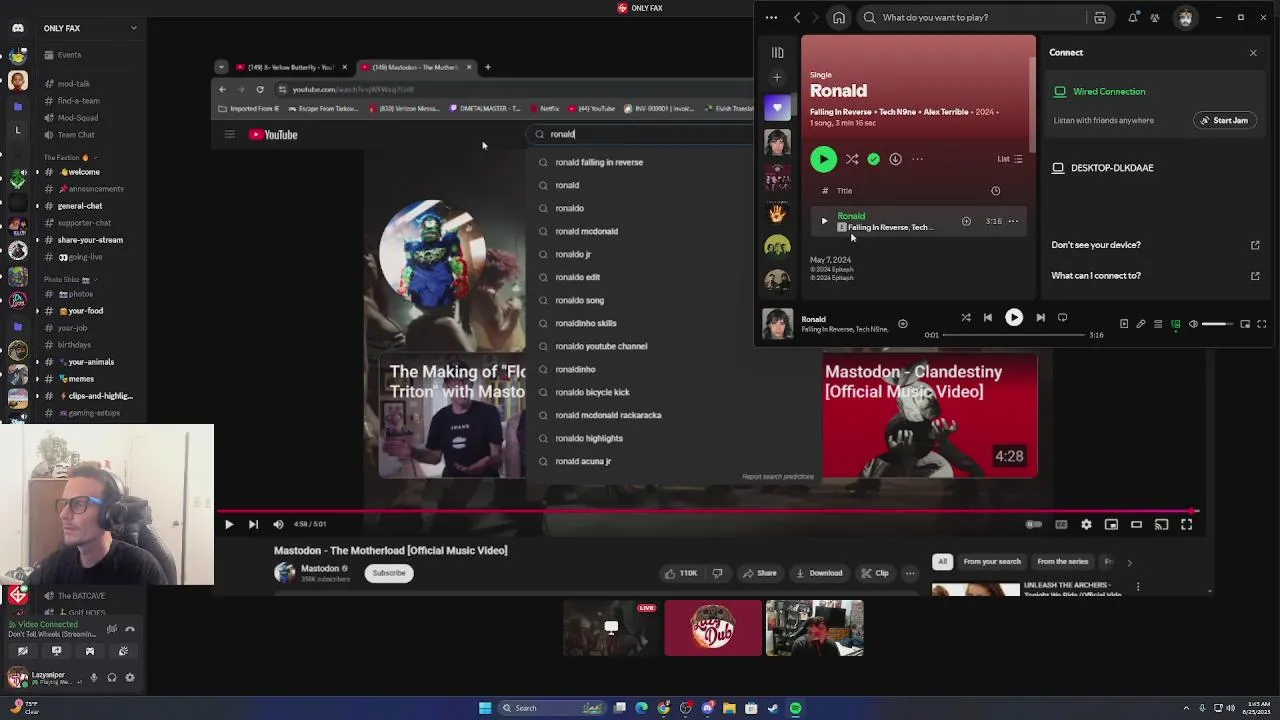Play the YouTube video
This screenshot has height=720, width=1280.
(x=229, y=524)
